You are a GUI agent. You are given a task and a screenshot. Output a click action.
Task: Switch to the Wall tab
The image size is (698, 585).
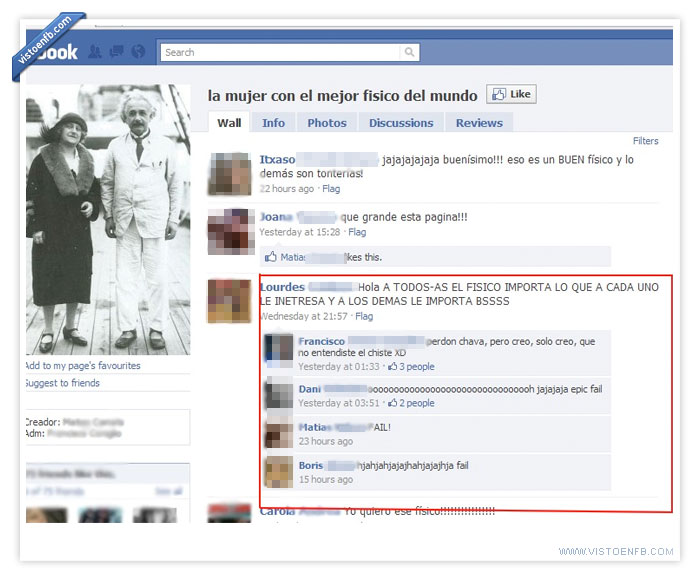pos(229,123)
